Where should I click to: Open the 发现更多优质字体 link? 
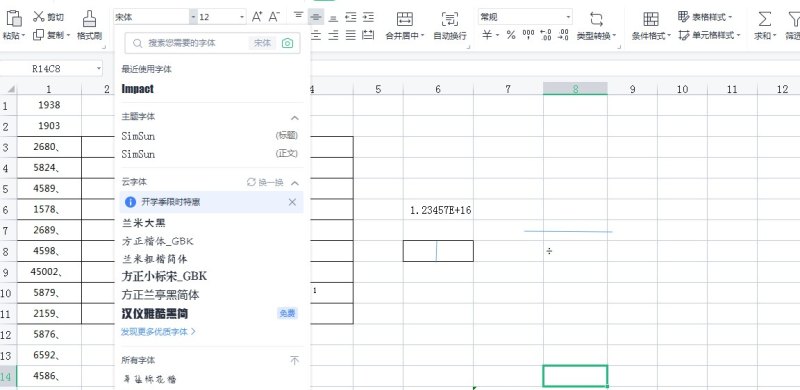(158, 332)
